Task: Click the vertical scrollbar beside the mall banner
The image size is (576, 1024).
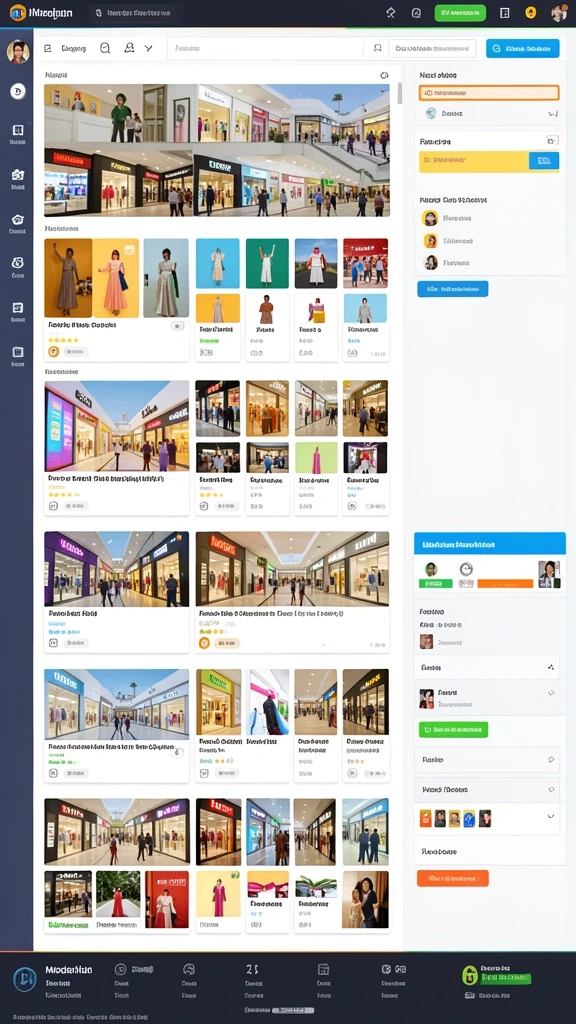Action: click(x=400, y=93)
